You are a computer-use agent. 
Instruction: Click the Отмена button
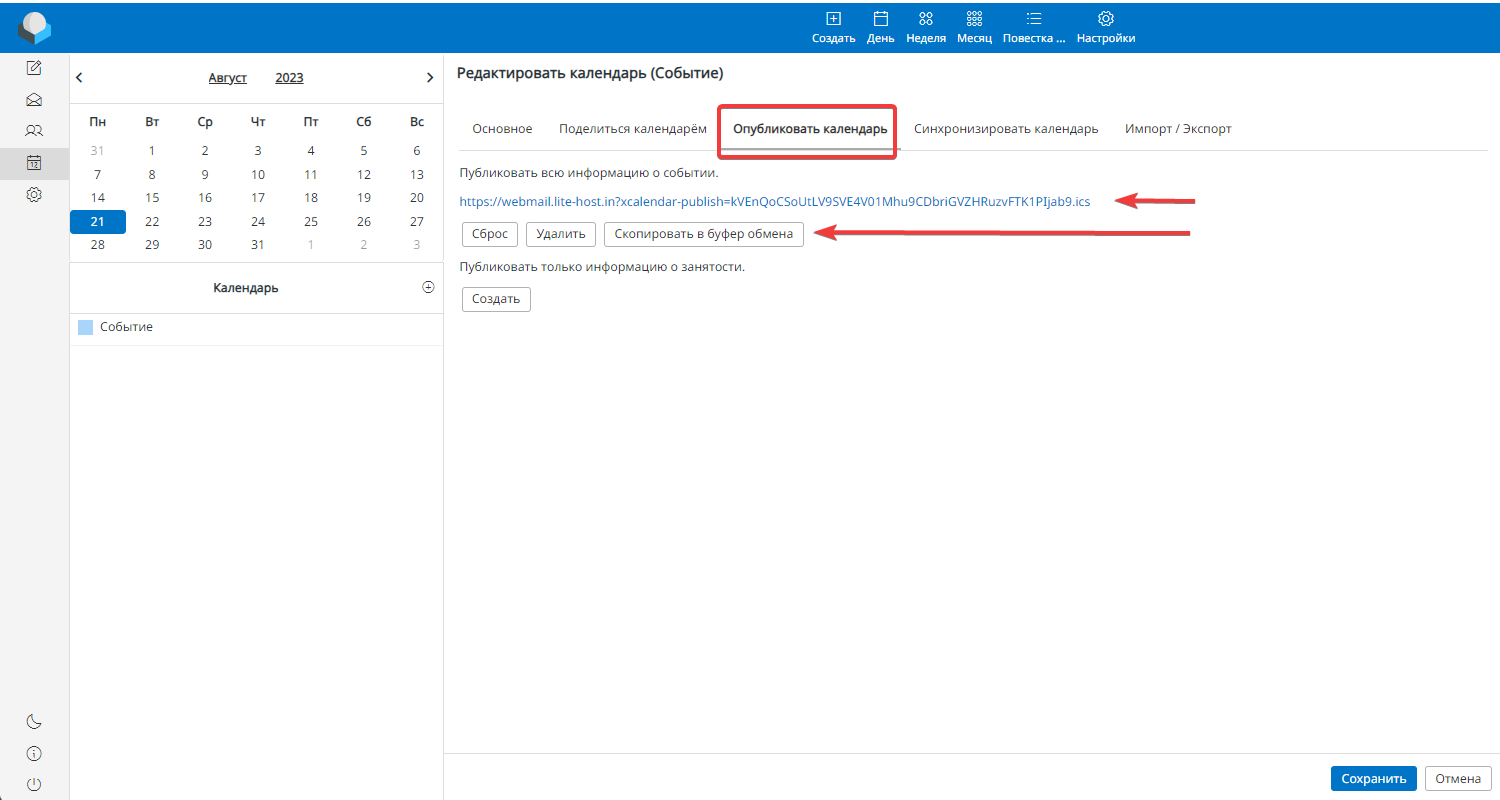(x=1458, y=779)
